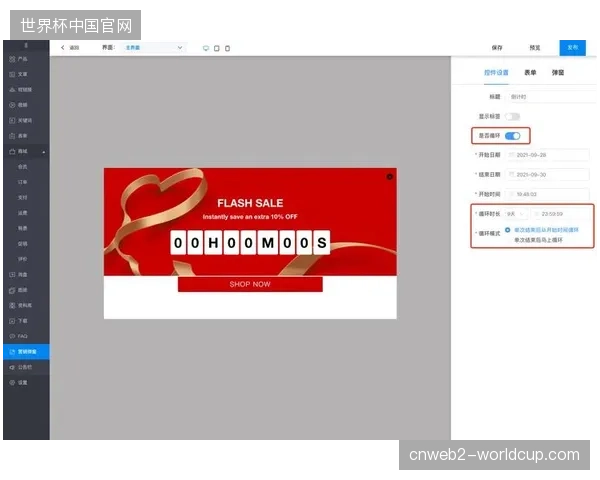The width and height of the screenshot is (600, 480).
Task: Click the SHOP NOW button
Action: [x=250, y=284]
